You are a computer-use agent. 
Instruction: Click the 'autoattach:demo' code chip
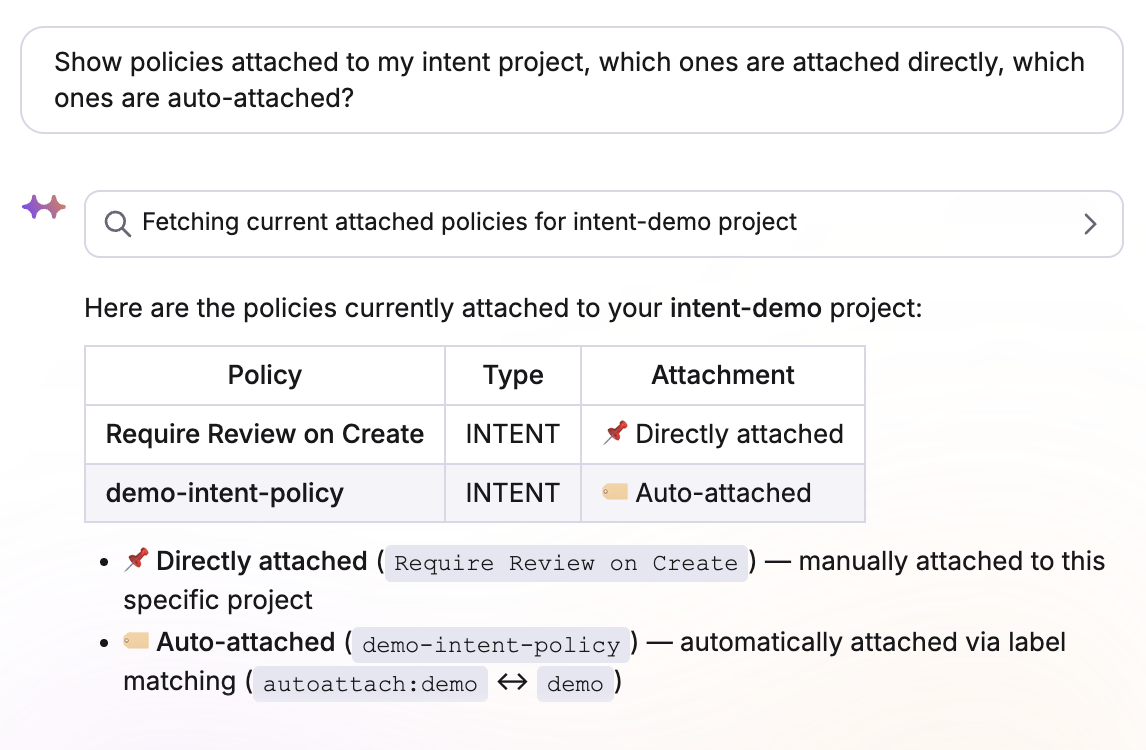(370, 684)
